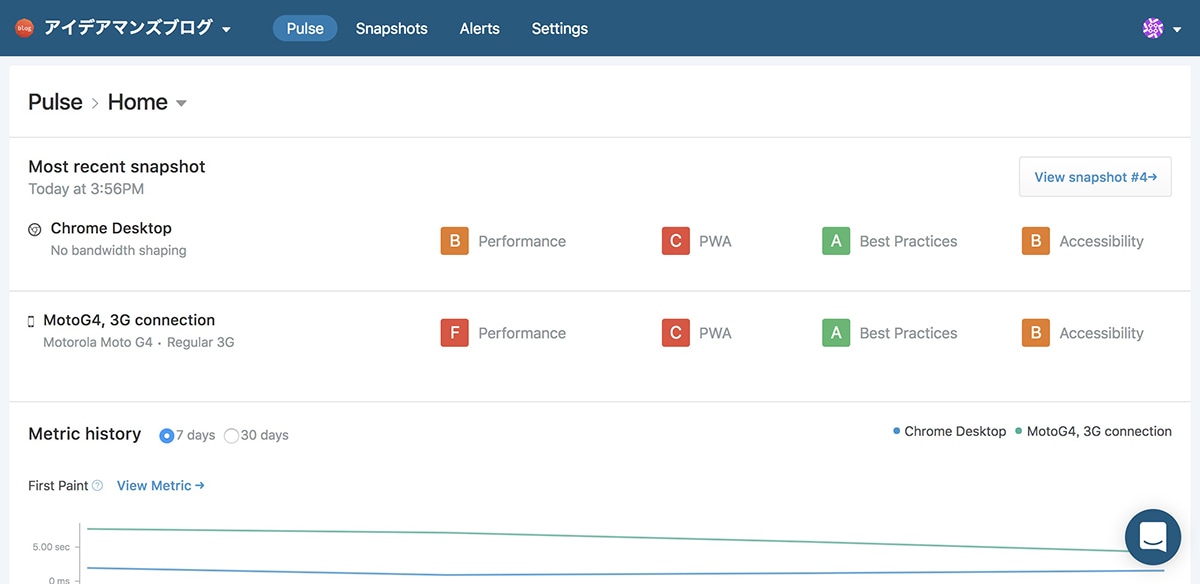Click Chrome Desktop Best Practices A badge
Image resolution: width=1200 pixels, height=584 pixels.
[836, 241]
